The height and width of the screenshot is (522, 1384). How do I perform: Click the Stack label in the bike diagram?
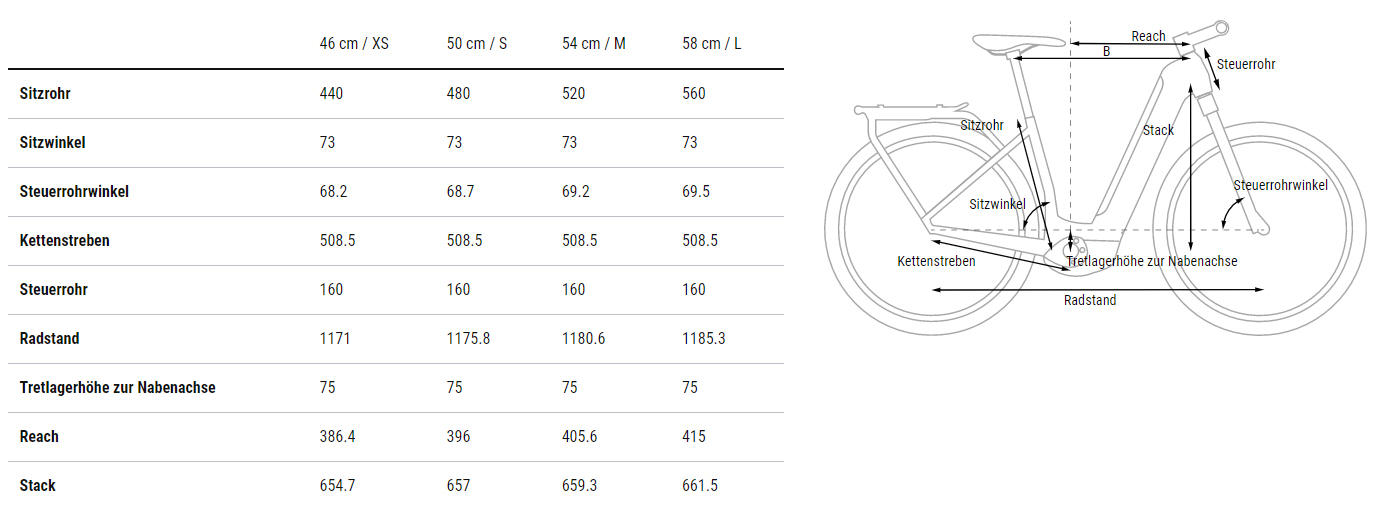pyautogui.click(x=1158, y=130)
